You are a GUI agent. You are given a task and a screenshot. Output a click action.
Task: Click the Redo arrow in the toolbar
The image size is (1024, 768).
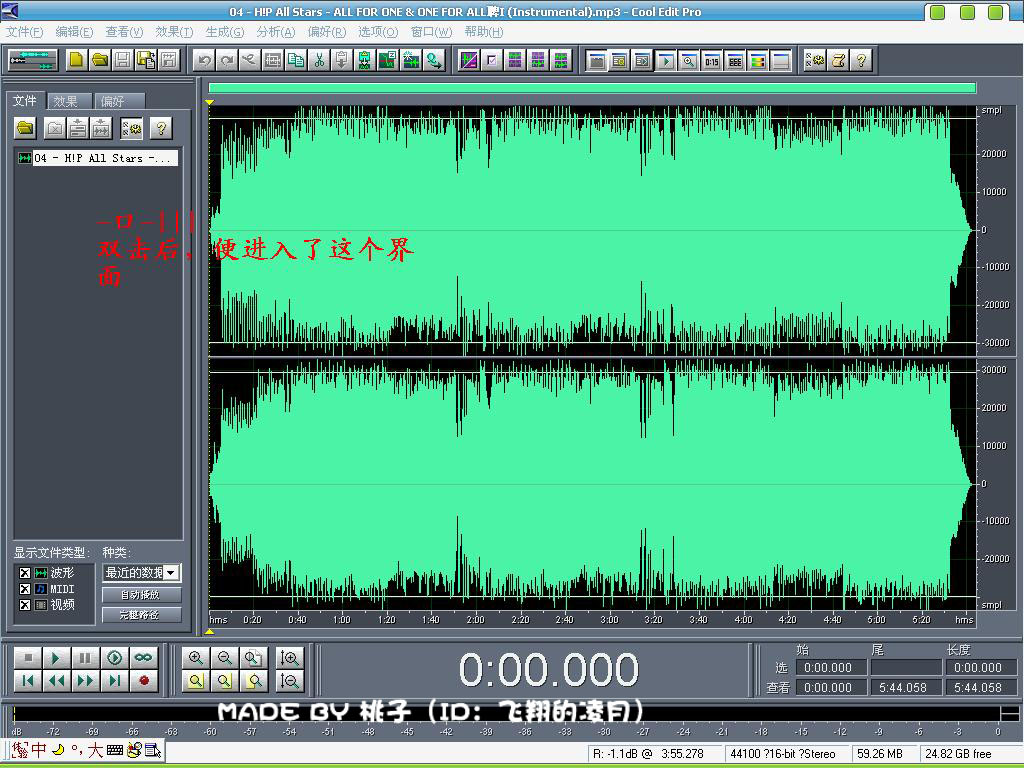click(x=227, y=61)
